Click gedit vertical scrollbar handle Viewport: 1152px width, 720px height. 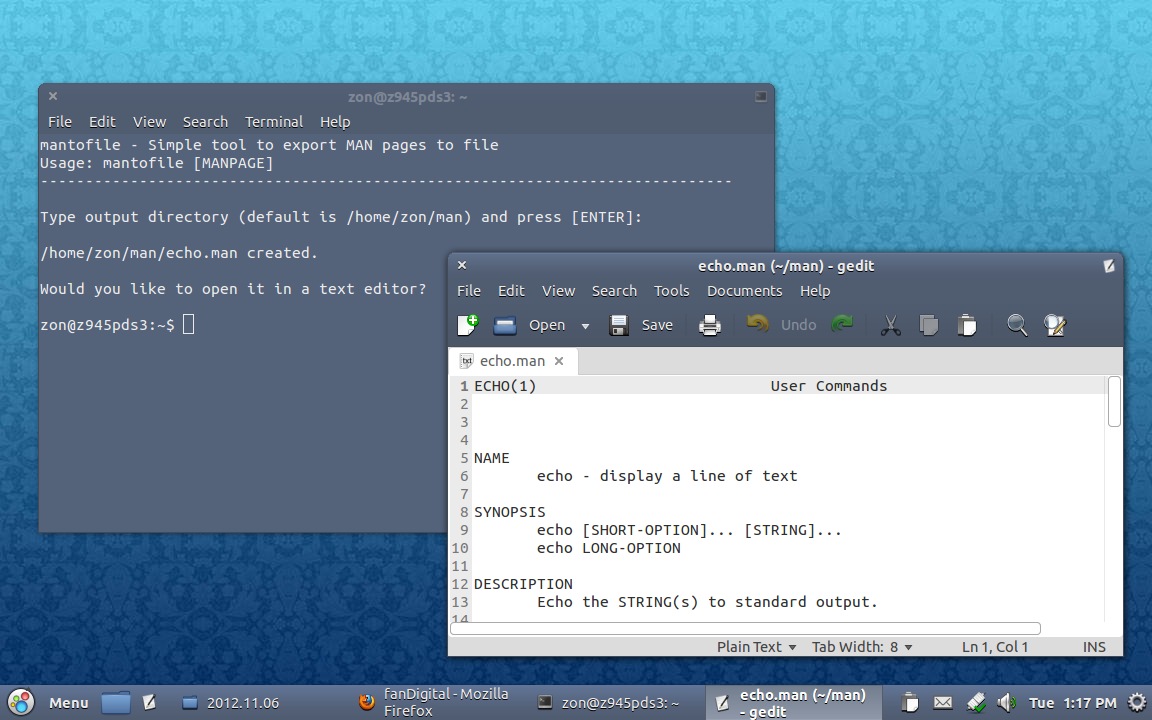(1114, 401)
